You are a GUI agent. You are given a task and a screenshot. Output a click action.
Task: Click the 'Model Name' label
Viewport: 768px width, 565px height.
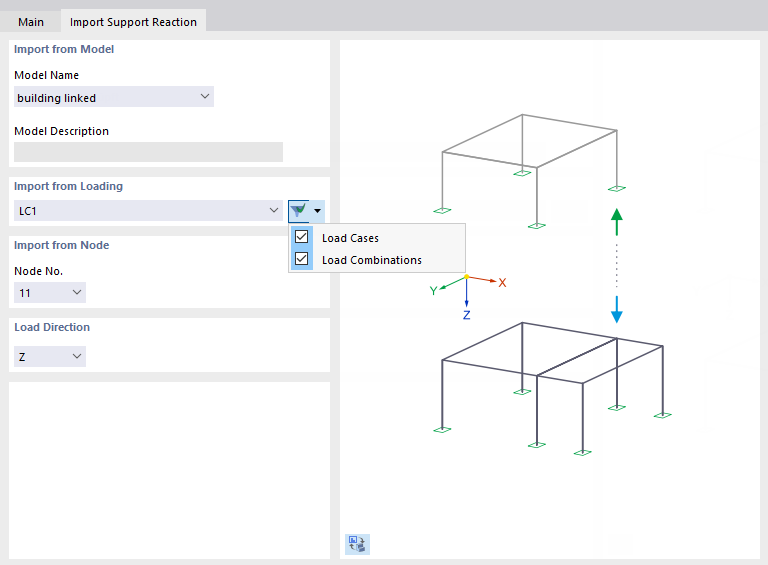pos(47,75)
